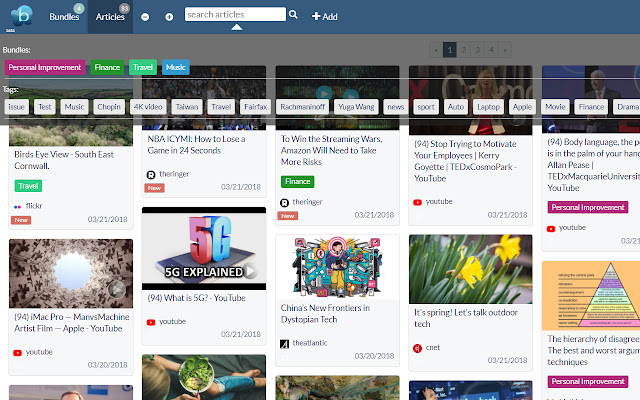
Task: Click the app logo in the header
Action: 21,17
